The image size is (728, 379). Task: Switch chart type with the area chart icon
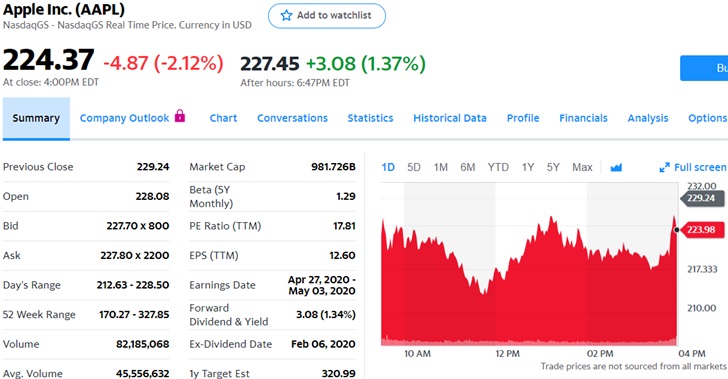(x=616, y=167)
